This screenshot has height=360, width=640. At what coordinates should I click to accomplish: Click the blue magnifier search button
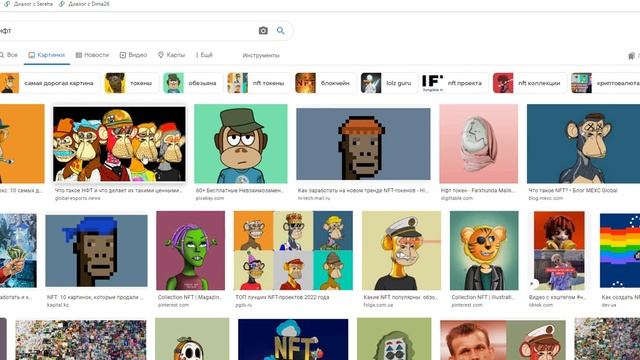(280, 31)
